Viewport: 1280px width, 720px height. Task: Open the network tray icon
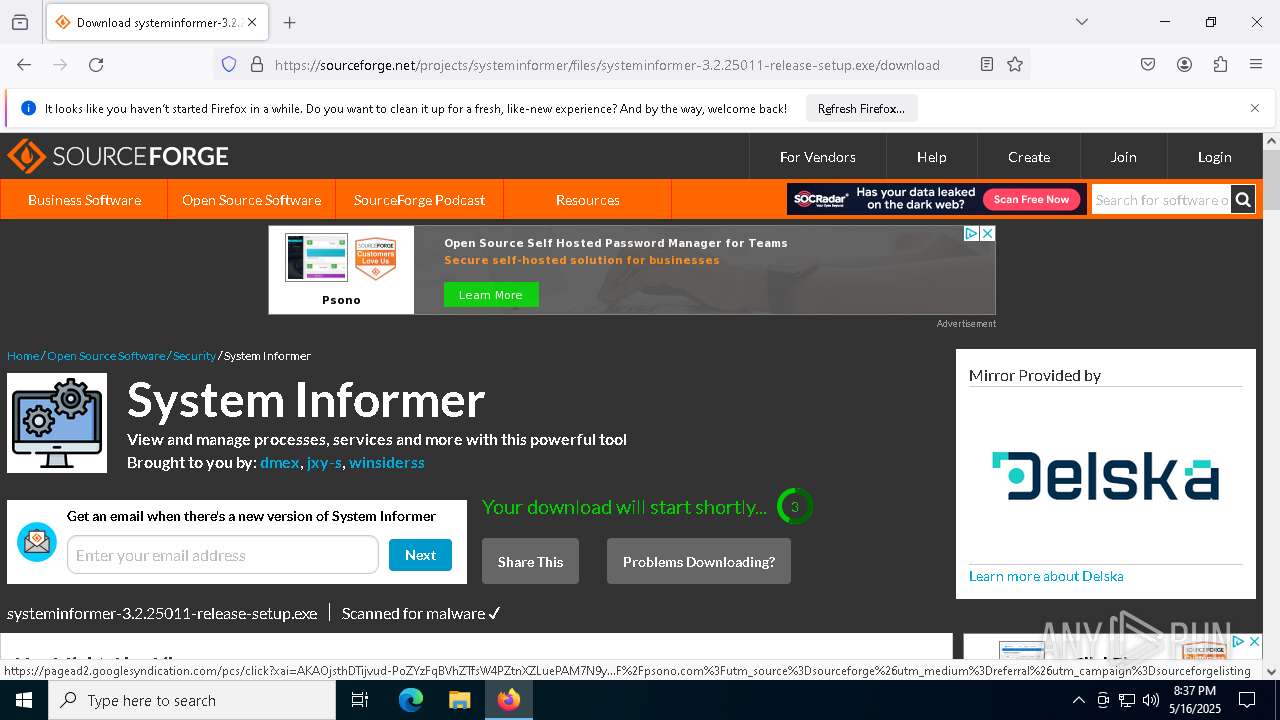click(1127, 700)
